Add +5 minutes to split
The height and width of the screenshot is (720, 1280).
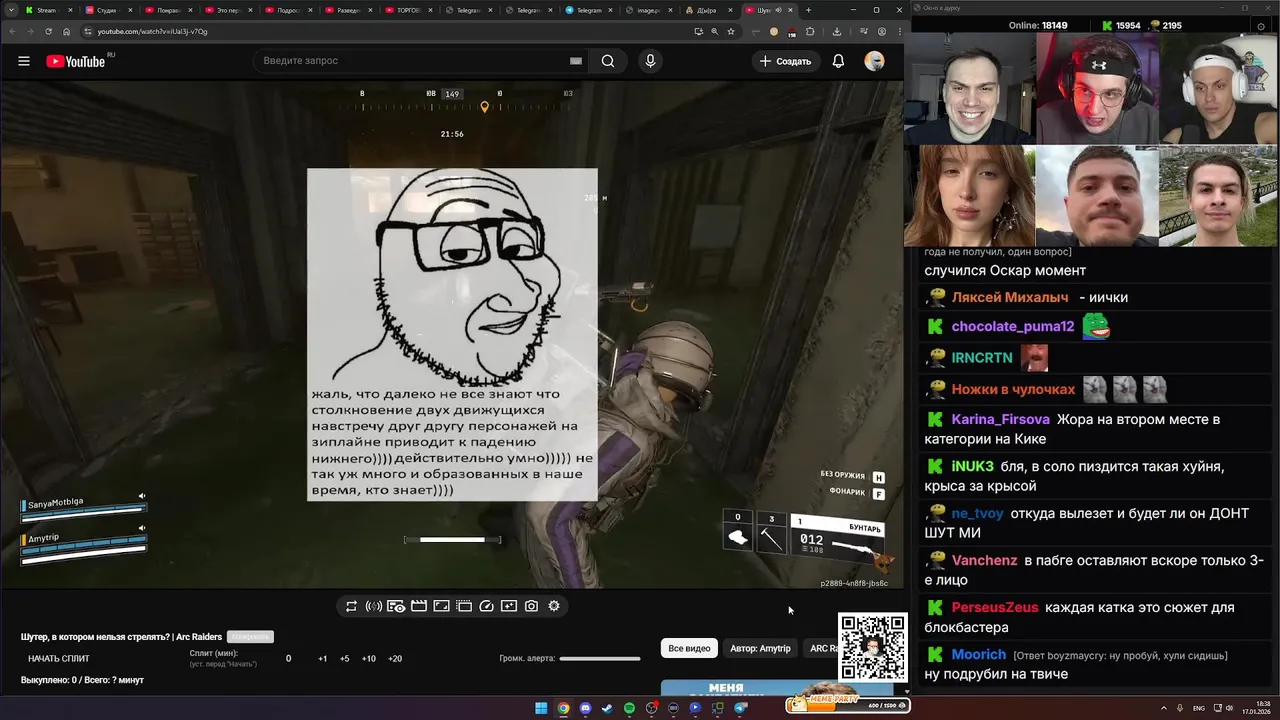point(345,659)
